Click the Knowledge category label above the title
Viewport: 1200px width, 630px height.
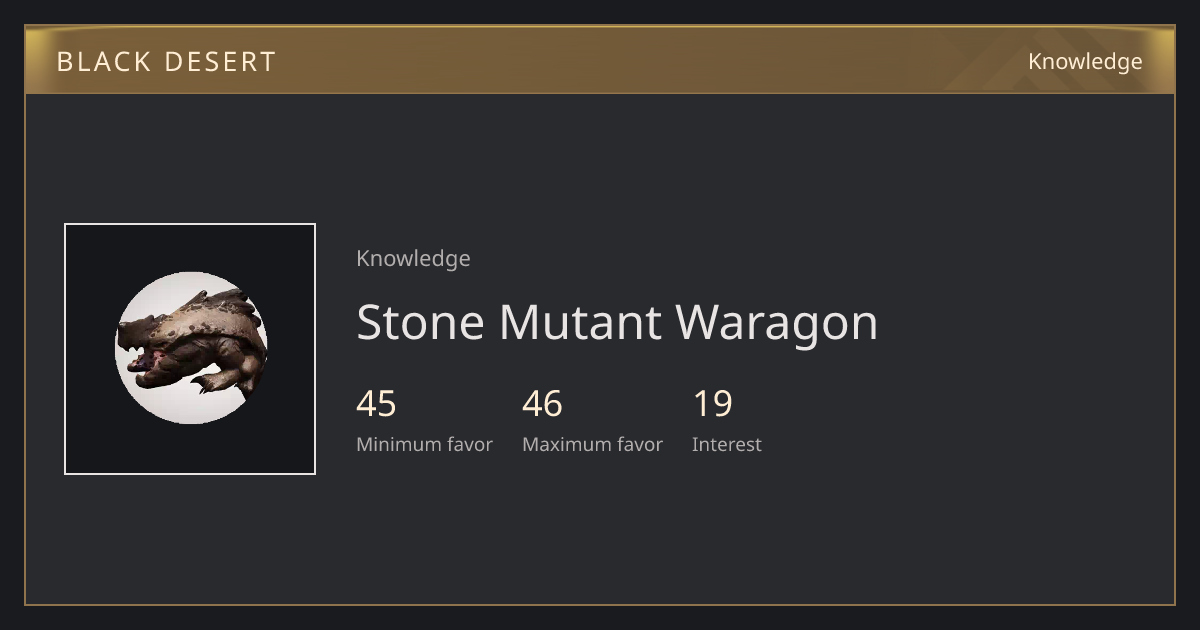(413, 258)
